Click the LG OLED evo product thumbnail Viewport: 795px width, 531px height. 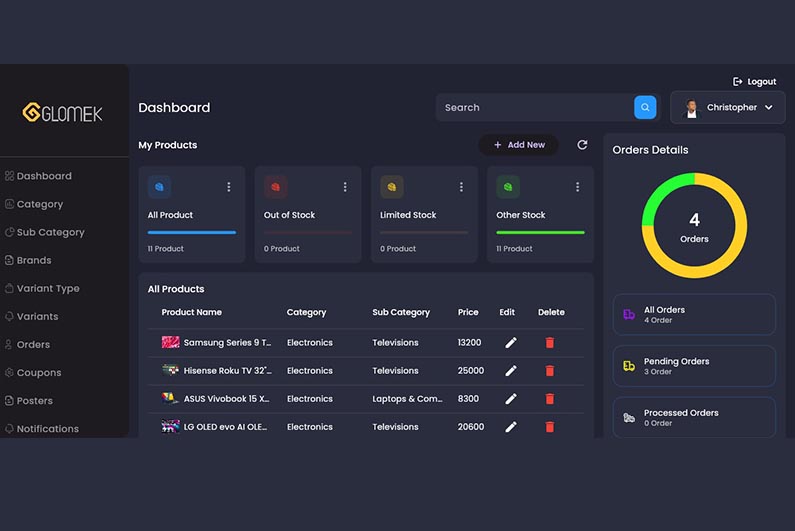170,427
